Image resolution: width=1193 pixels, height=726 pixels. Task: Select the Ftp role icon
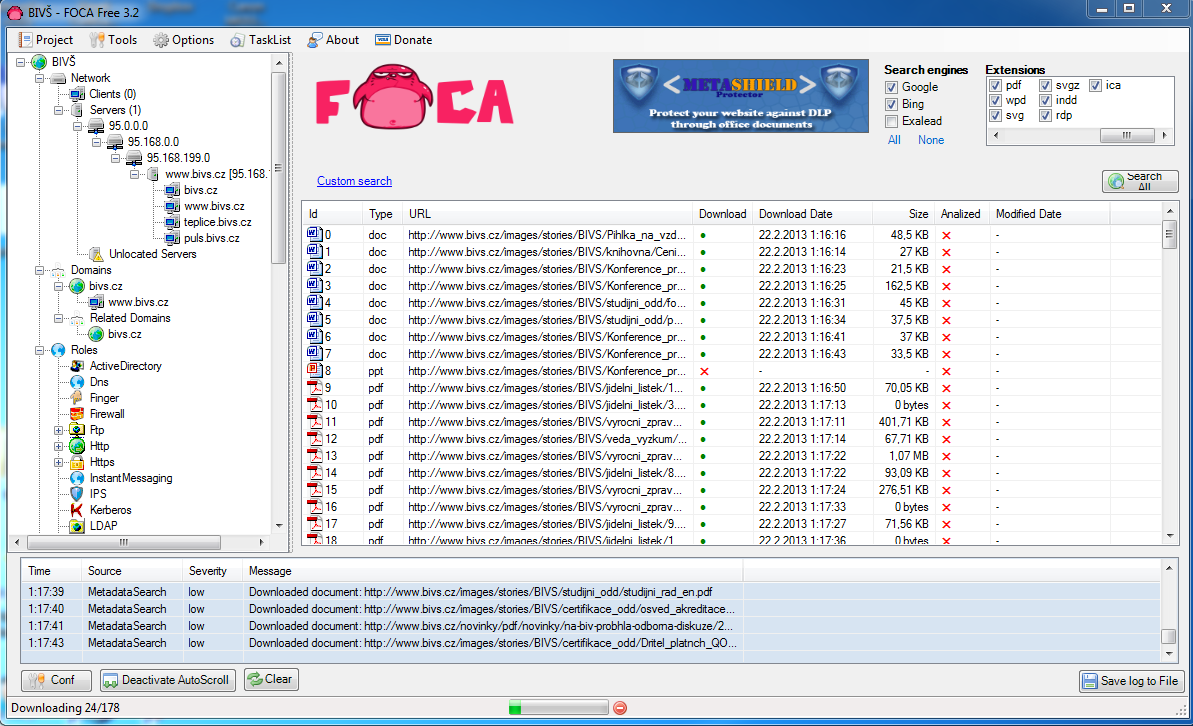[x=77, y=430]
